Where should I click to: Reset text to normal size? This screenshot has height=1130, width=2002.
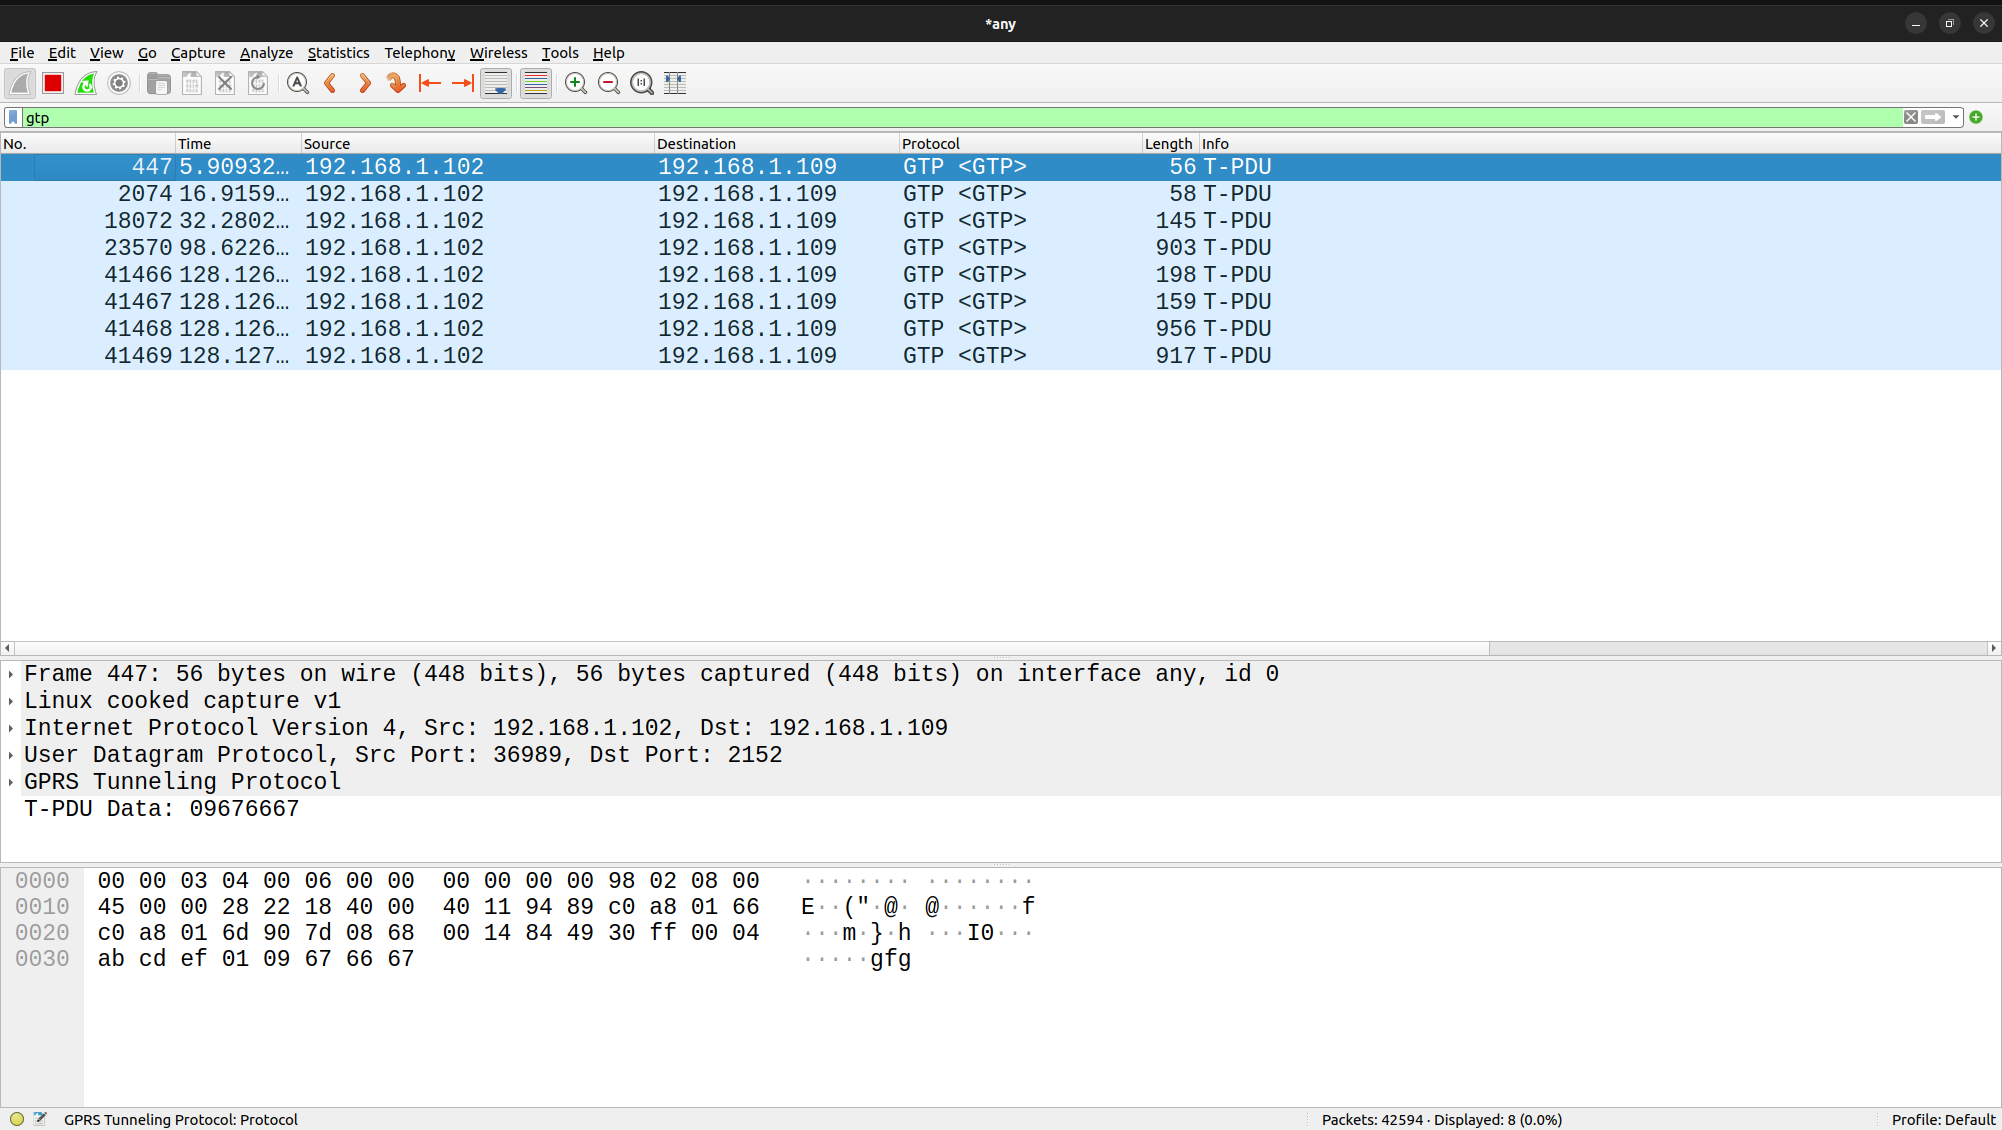(x=642, y=84)
